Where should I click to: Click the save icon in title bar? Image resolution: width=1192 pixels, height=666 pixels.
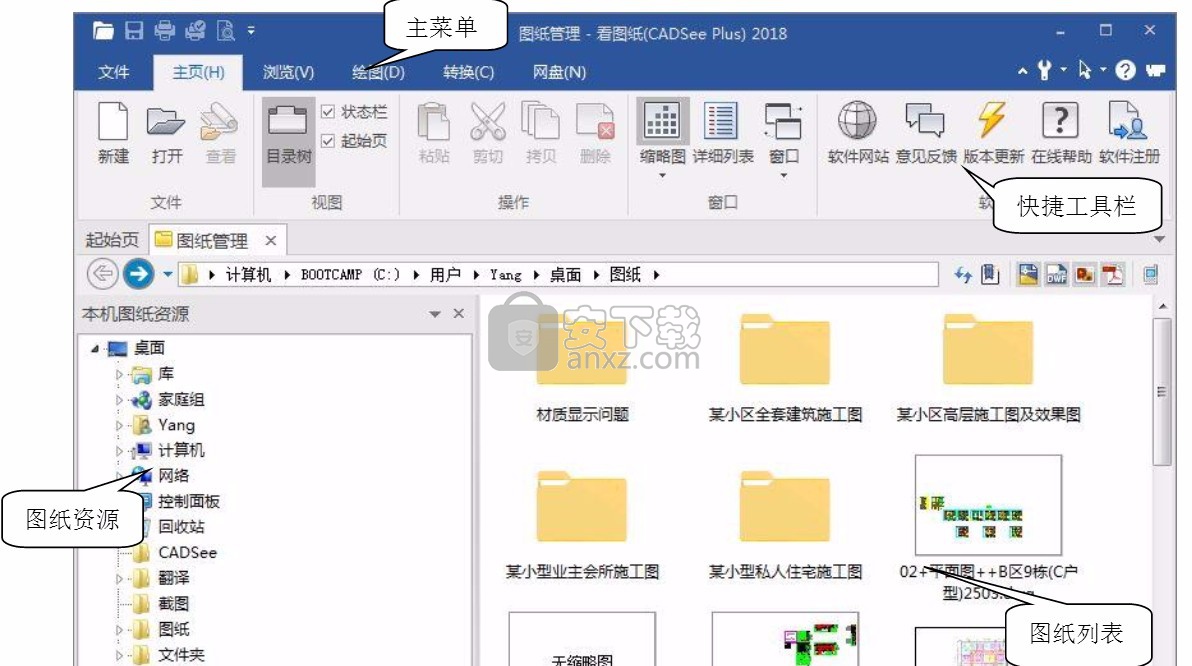(134, 30)
